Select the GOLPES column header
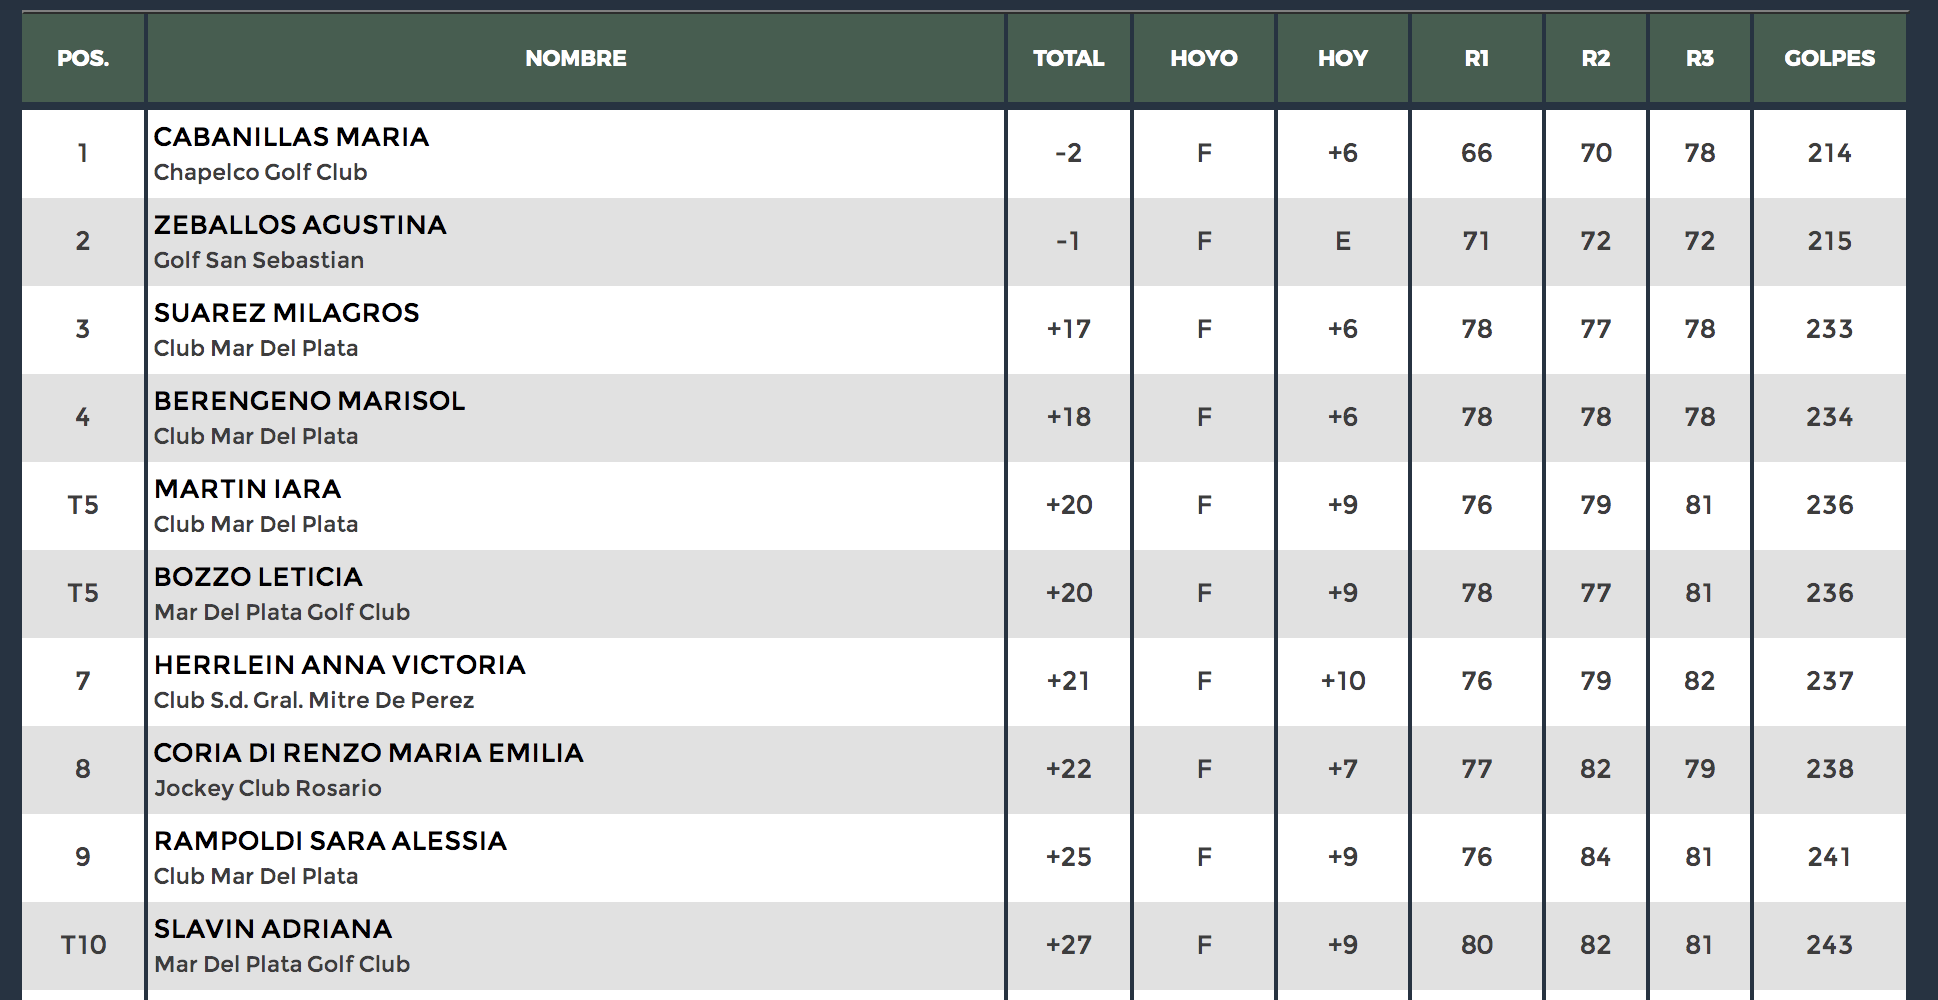 coord(1829,58)
